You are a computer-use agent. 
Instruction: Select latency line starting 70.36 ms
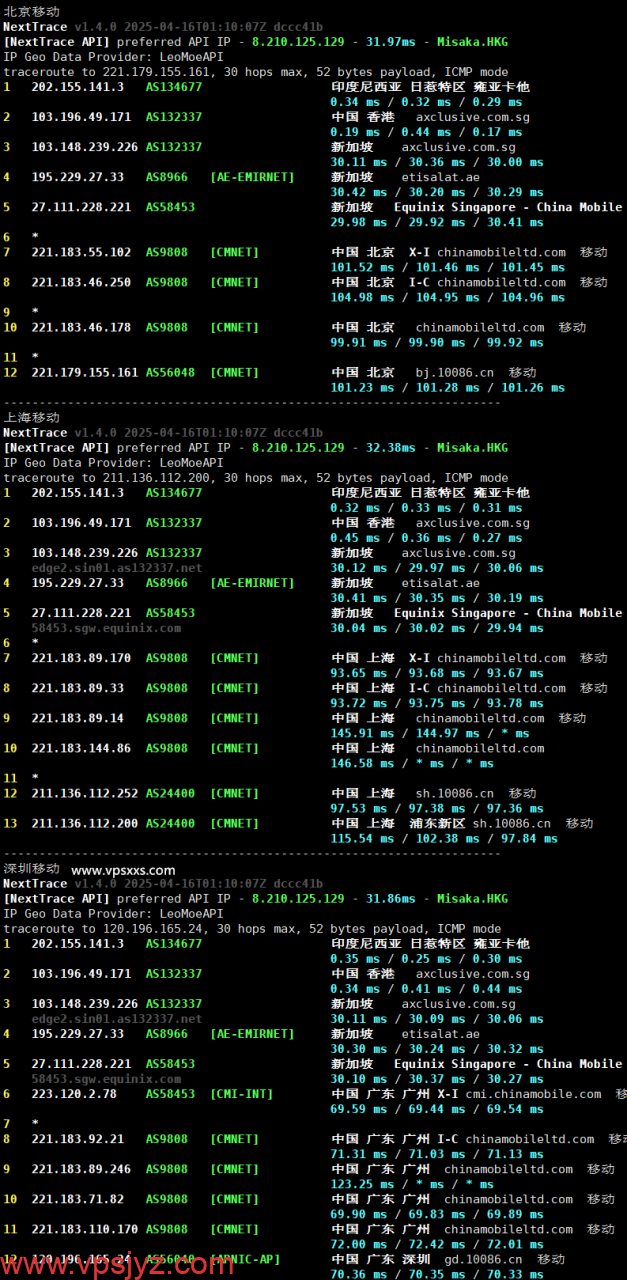tap(437, 1273)
